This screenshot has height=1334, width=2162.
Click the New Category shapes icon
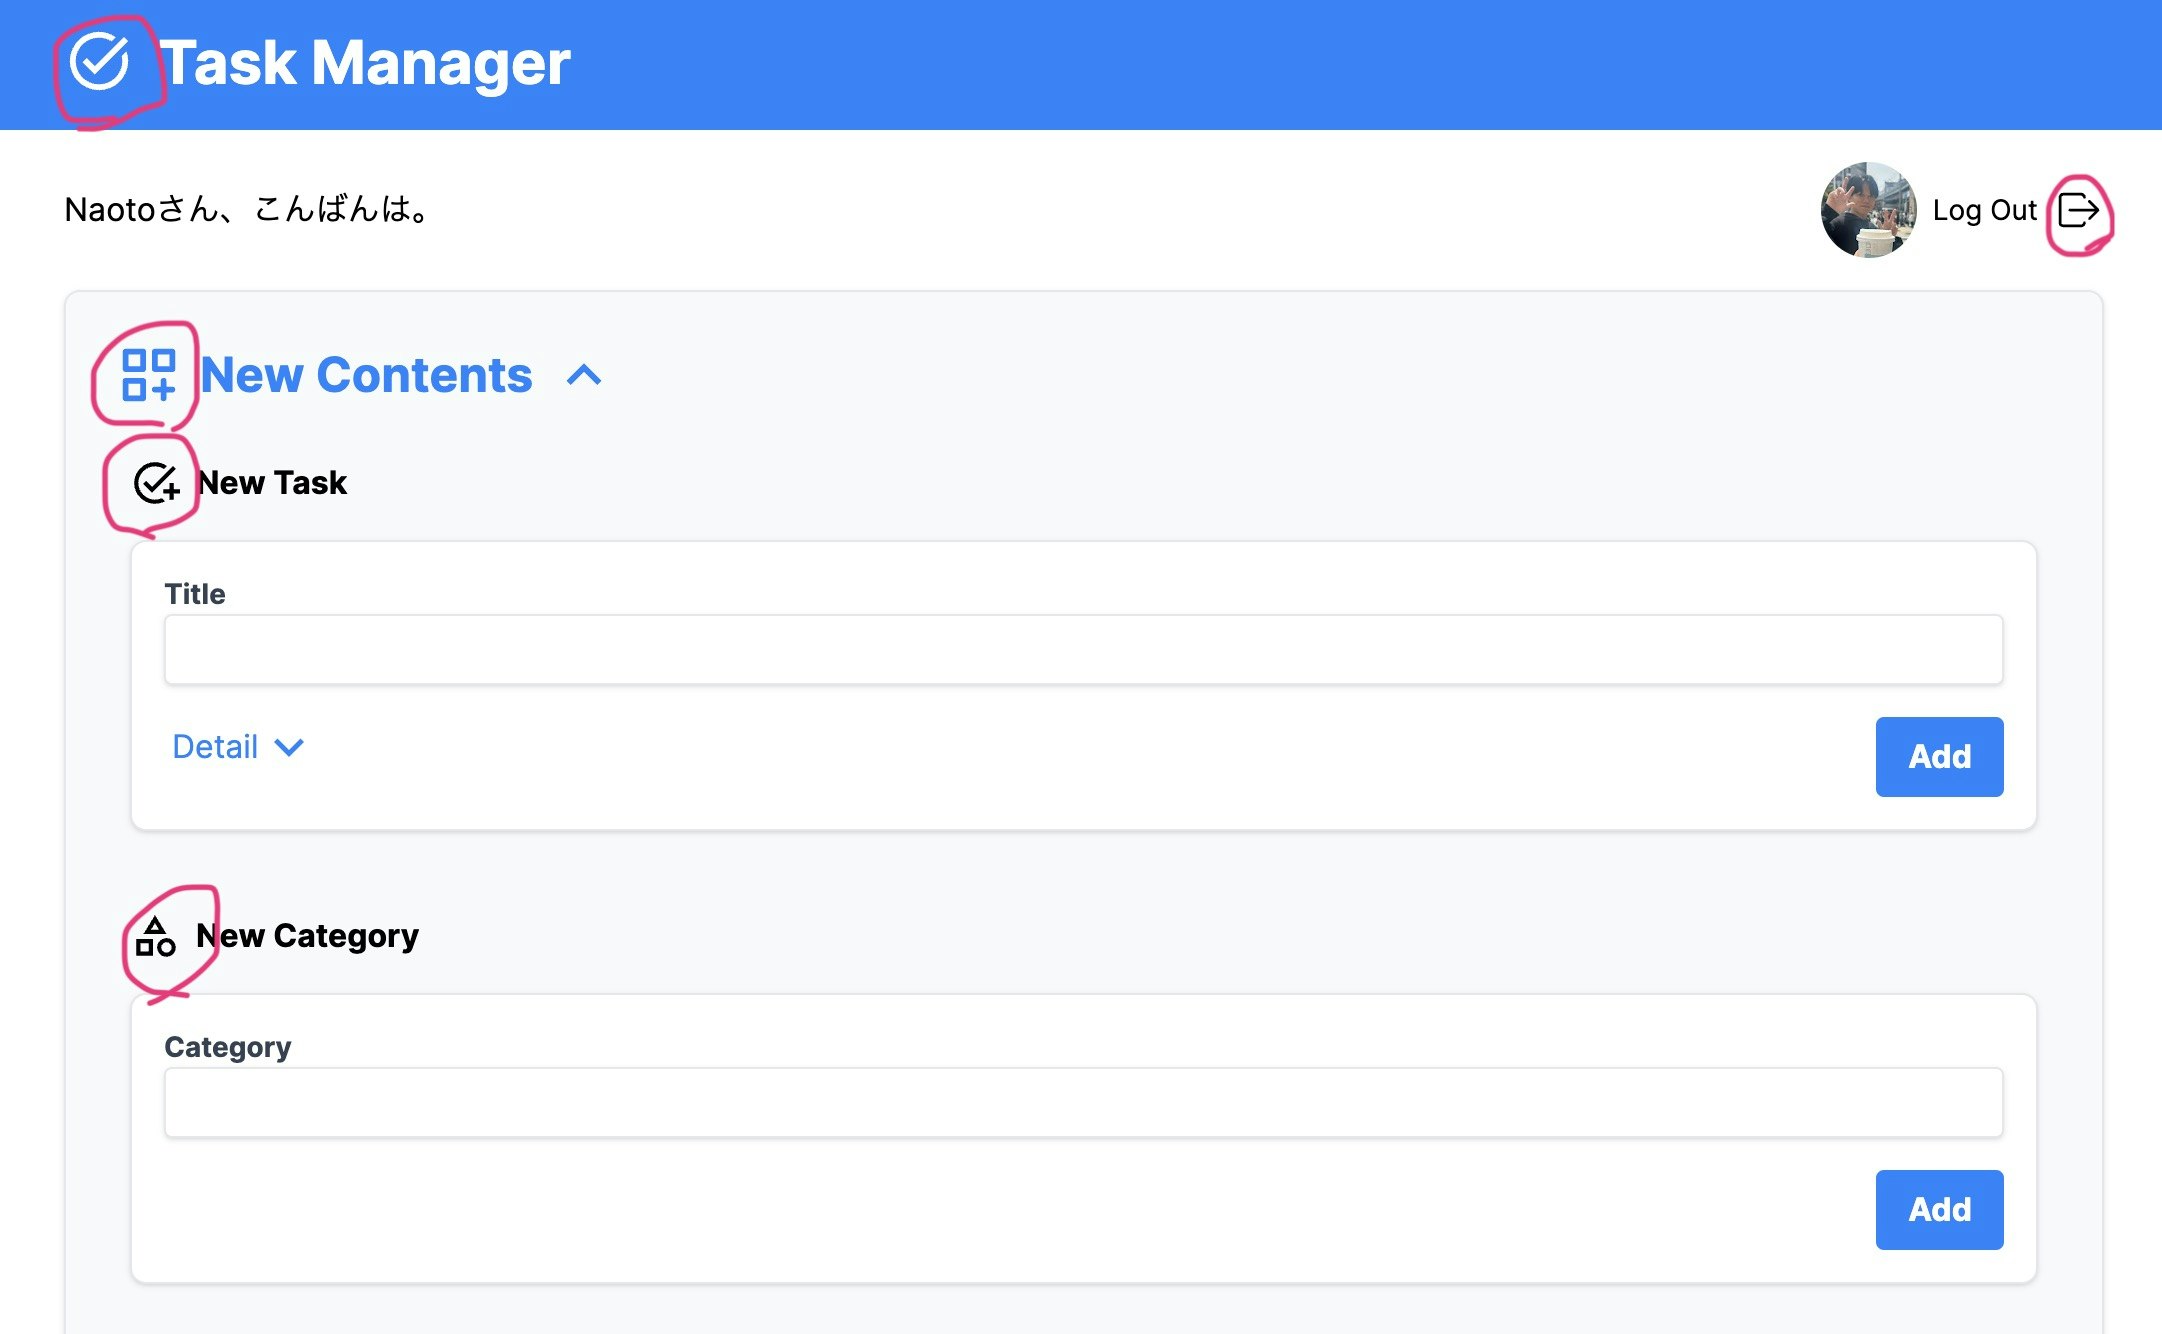155,937
